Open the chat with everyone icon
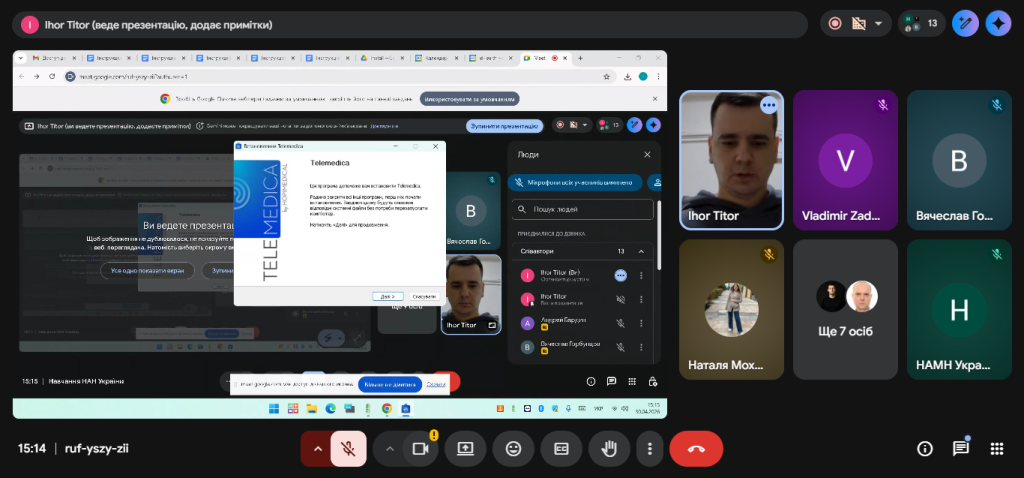This screenshot has width=1024, height=478. coord(960,449)
